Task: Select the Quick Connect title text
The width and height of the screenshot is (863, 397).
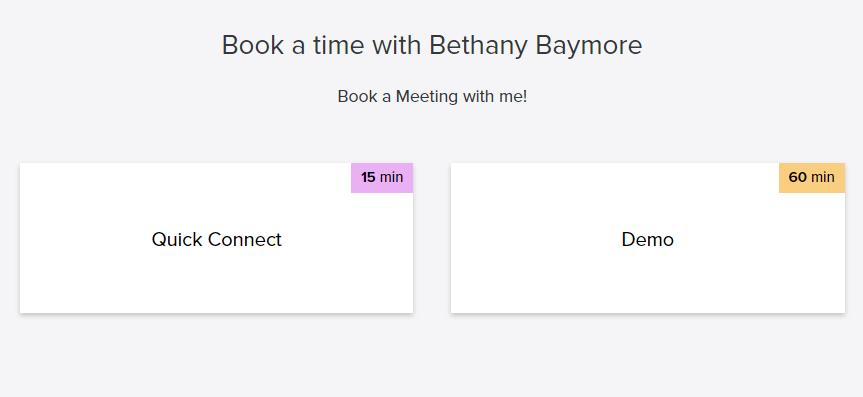Action: 216,240
